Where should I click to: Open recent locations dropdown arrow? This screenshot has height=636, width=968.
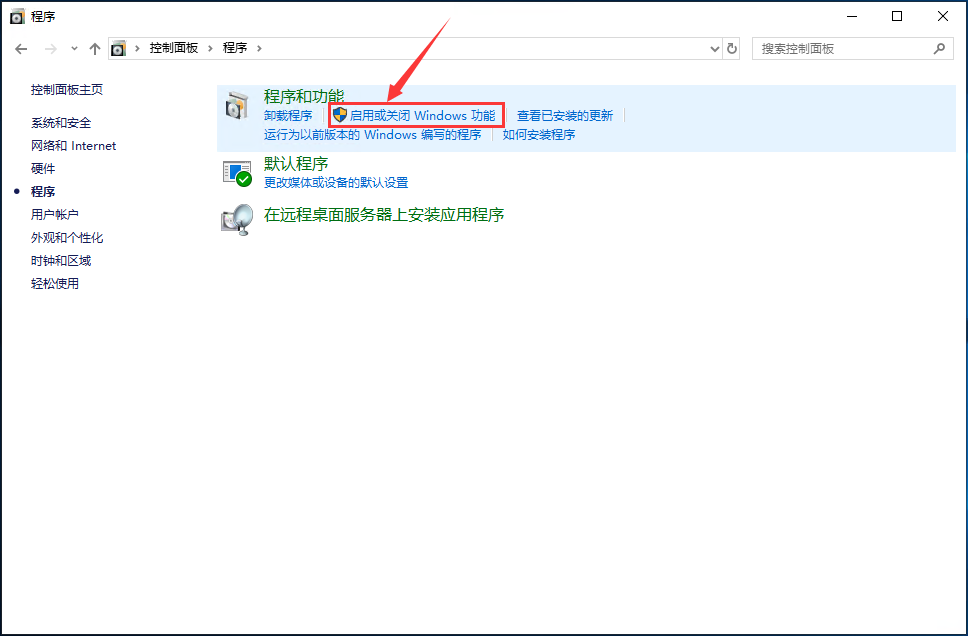pyautogui.click(x=74, y=48)
